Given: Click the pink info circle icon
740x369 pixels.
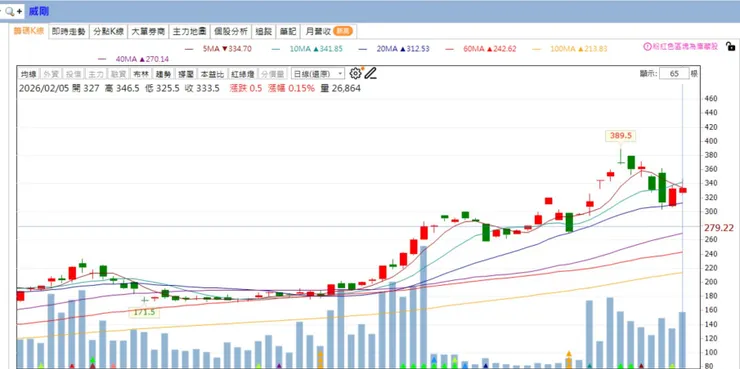Looking at the screenshot, I should (x=648, y=47).
